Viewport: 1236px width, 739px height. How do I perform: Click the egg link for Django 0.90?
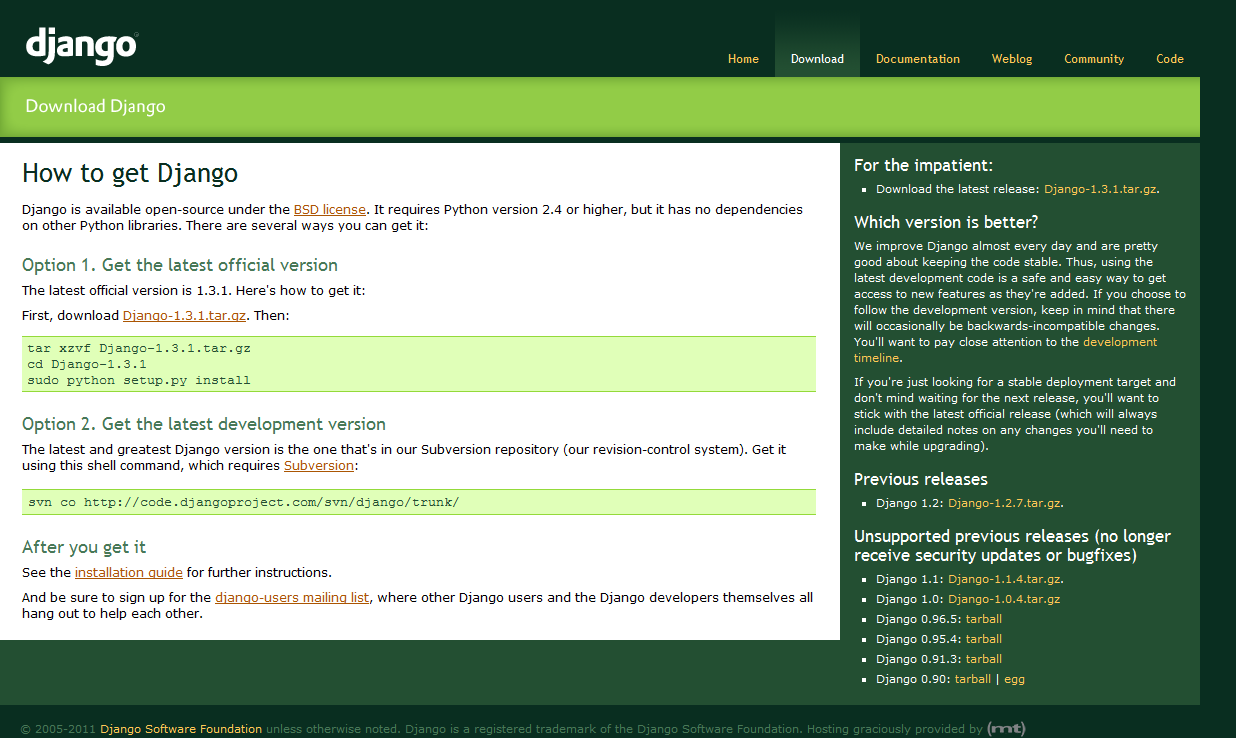[1014, 679]
